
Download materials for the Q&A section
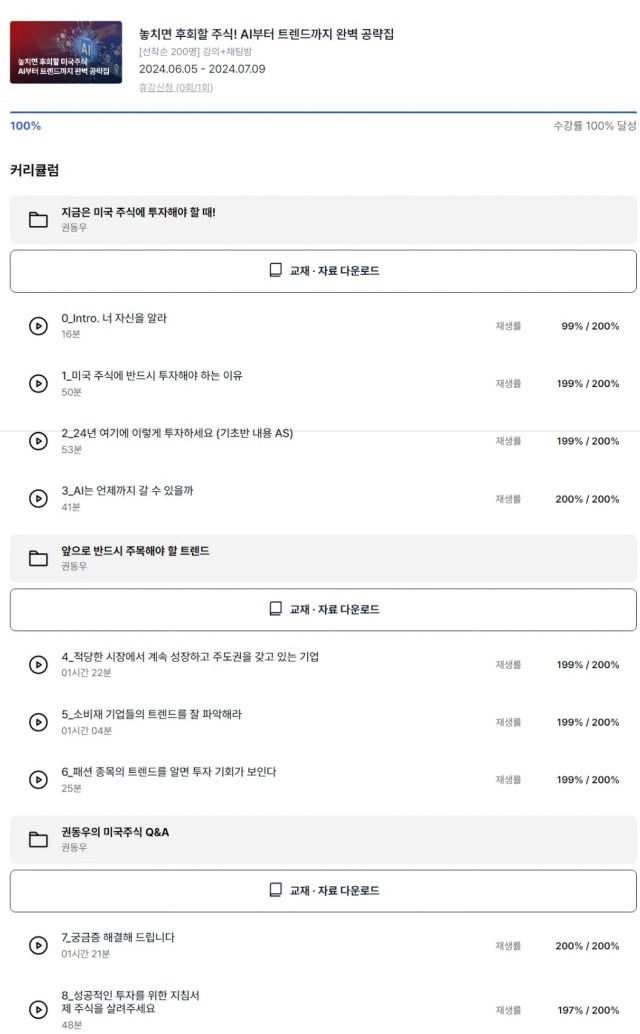click(323, 891)
